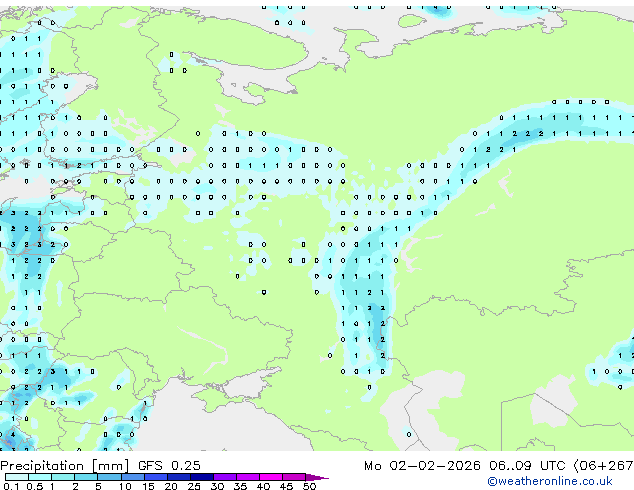Select the 25–30 mm navy swatch
The image size is (634, 490).
click(201, 477)
